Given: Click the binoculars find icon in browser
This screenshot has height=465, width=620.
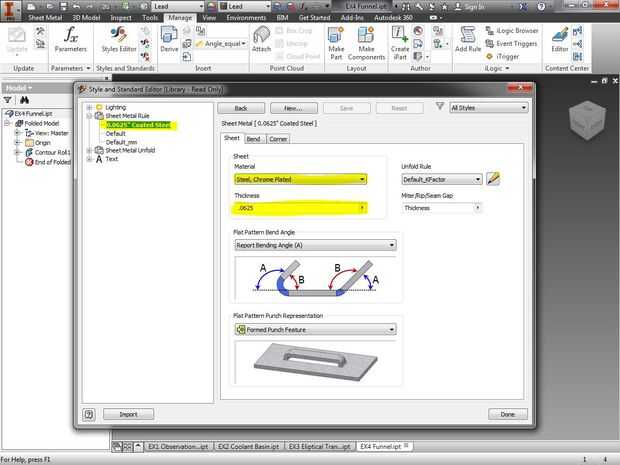Looking at the screenshot, I should [x=24, y=100].
